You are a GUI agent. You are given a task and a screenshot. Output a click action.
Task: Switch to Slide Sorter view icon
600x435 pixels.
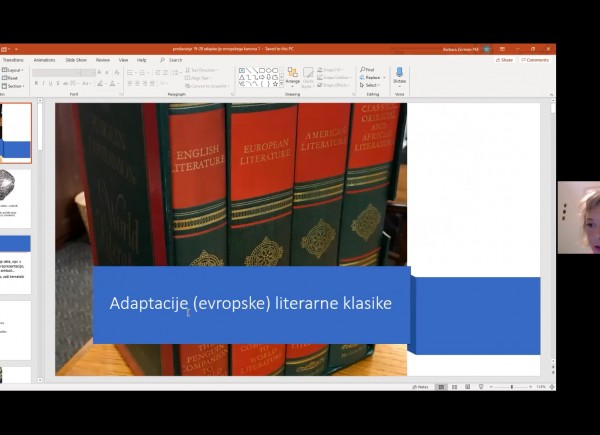[x=454, y=387]
